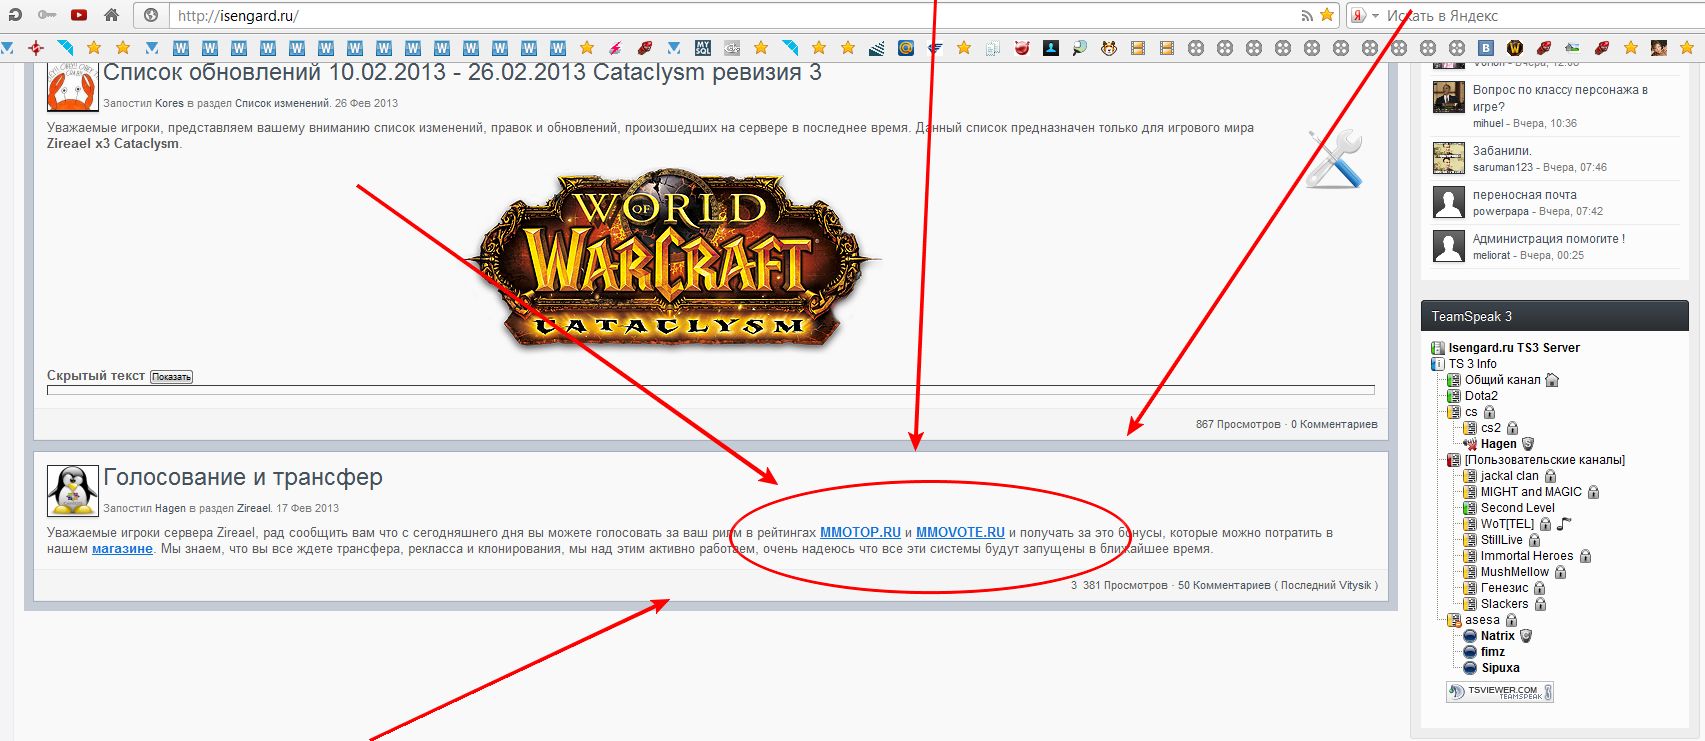Open the gold WoW bookmark icon
Image resolution: width=1705 pixels, height=741 pixels.
coord(1515,47)
